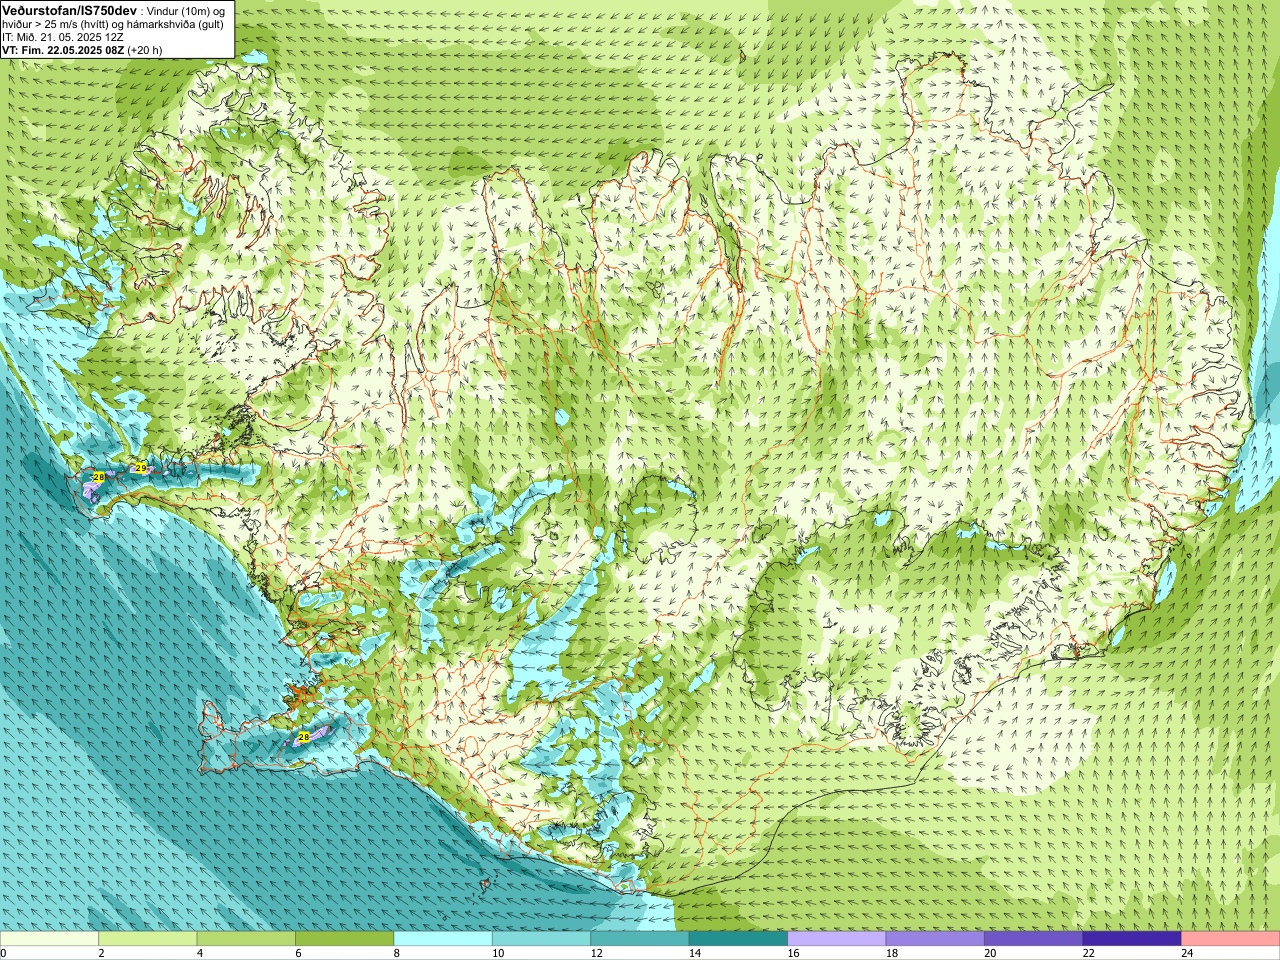Click the legend tick label '24'
Viewport: 1280px width, 960px height.
coord(1187,953)
